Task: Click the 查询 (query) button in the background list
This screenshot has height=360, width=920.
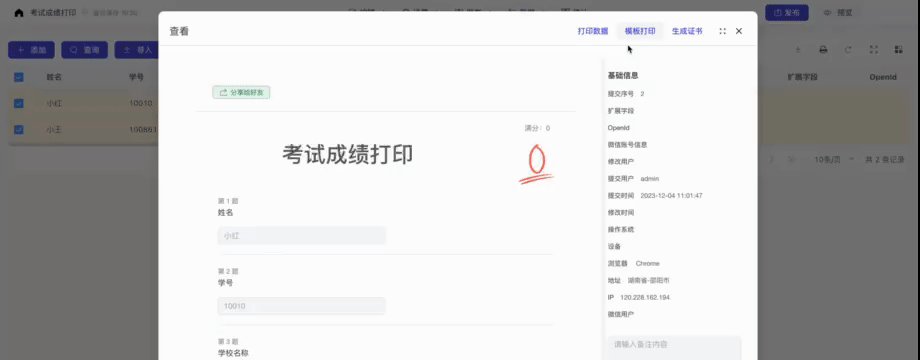Action: pyautogui.click(x=84, y=50)
